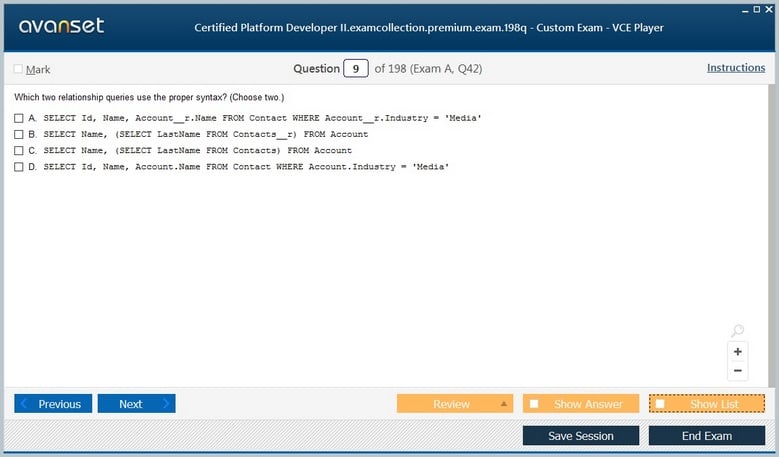Tick answer option C checkbox
The image size is (779, 457).
click(19, 150)
